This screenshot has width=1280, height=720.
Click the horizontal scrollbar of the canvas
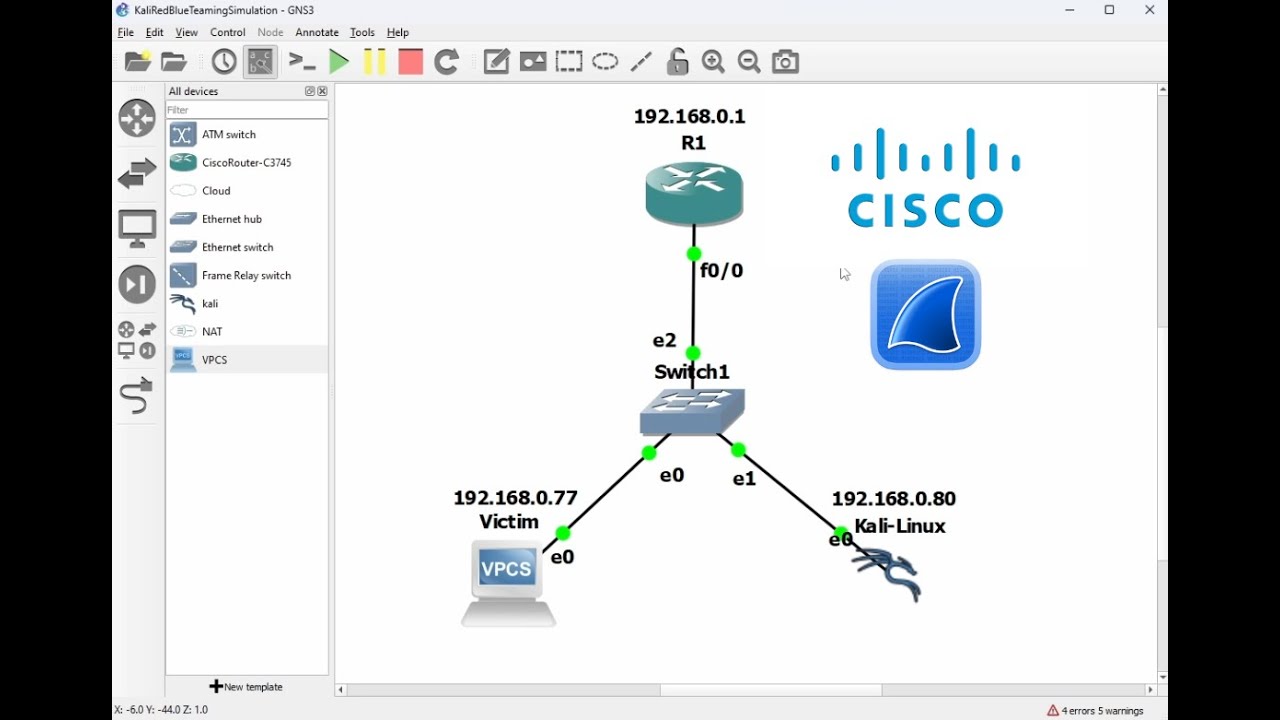click(770, 690)
